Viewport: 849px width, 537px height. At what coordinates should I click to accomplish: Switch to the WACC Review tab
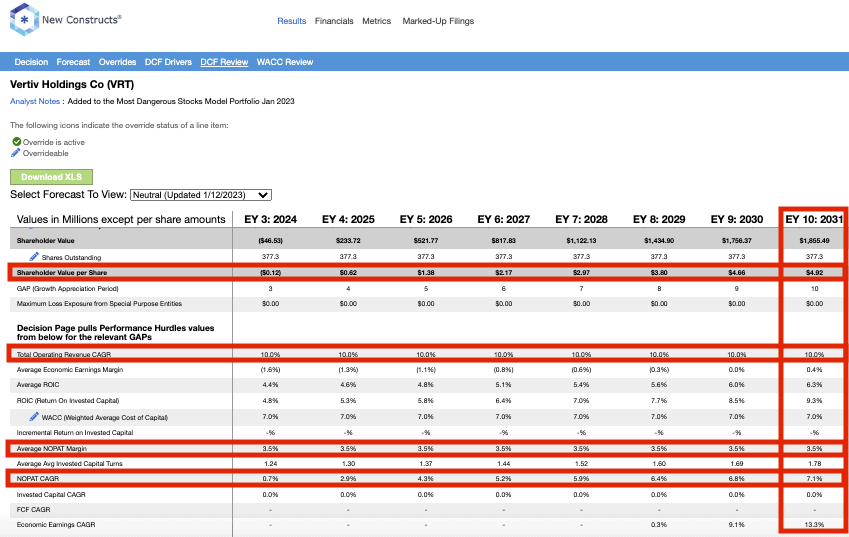(x=285, y=62)
